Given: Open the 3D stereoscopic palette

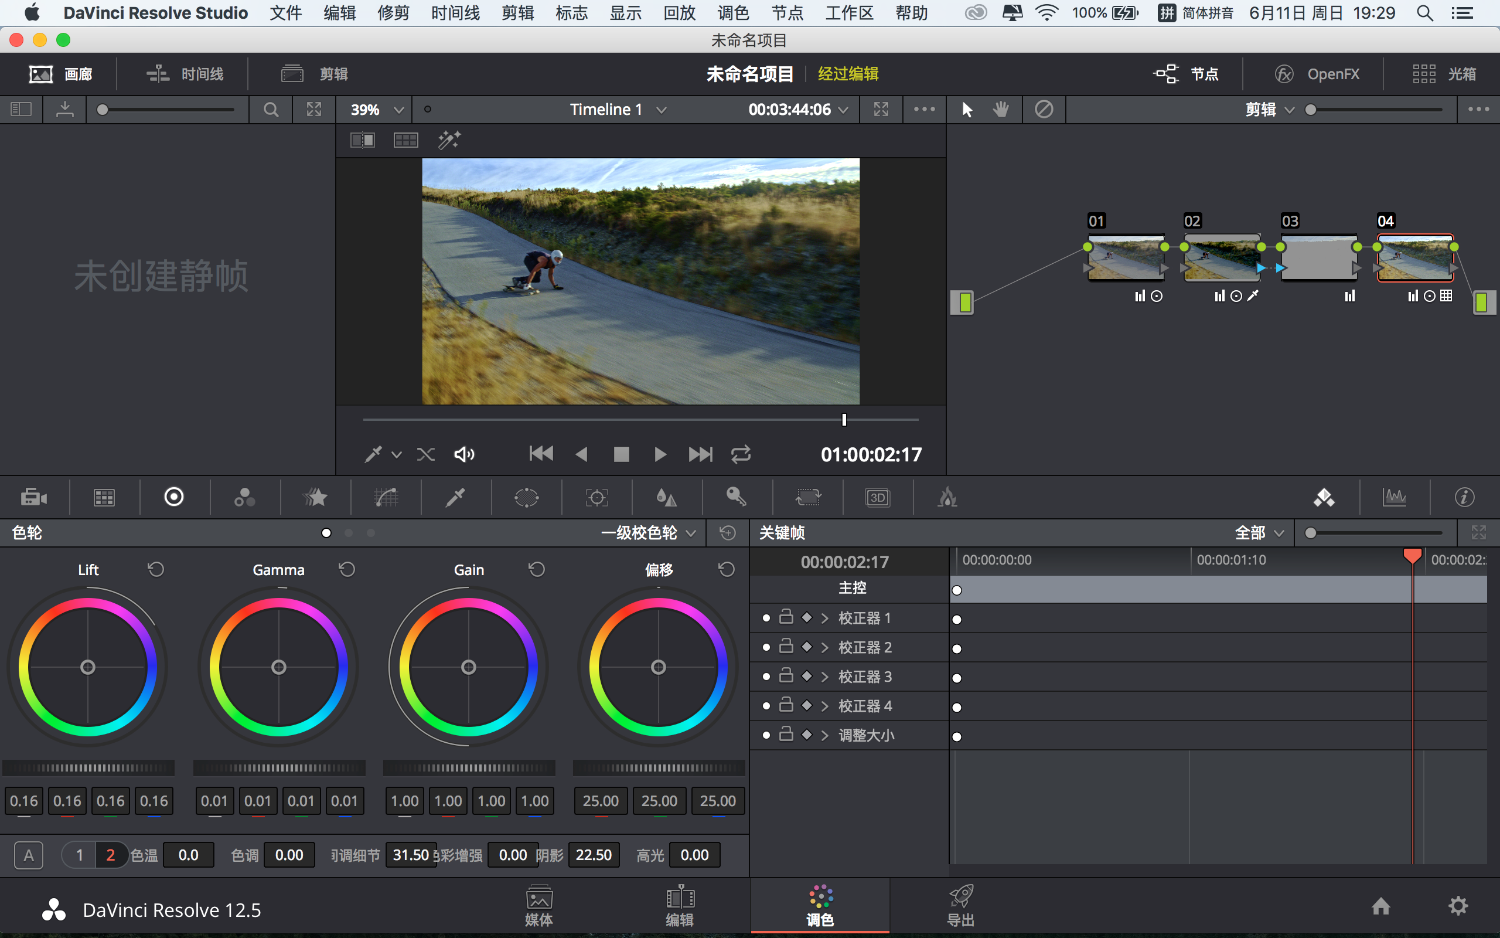Looking at the screenshot, I should pos(877,497).
